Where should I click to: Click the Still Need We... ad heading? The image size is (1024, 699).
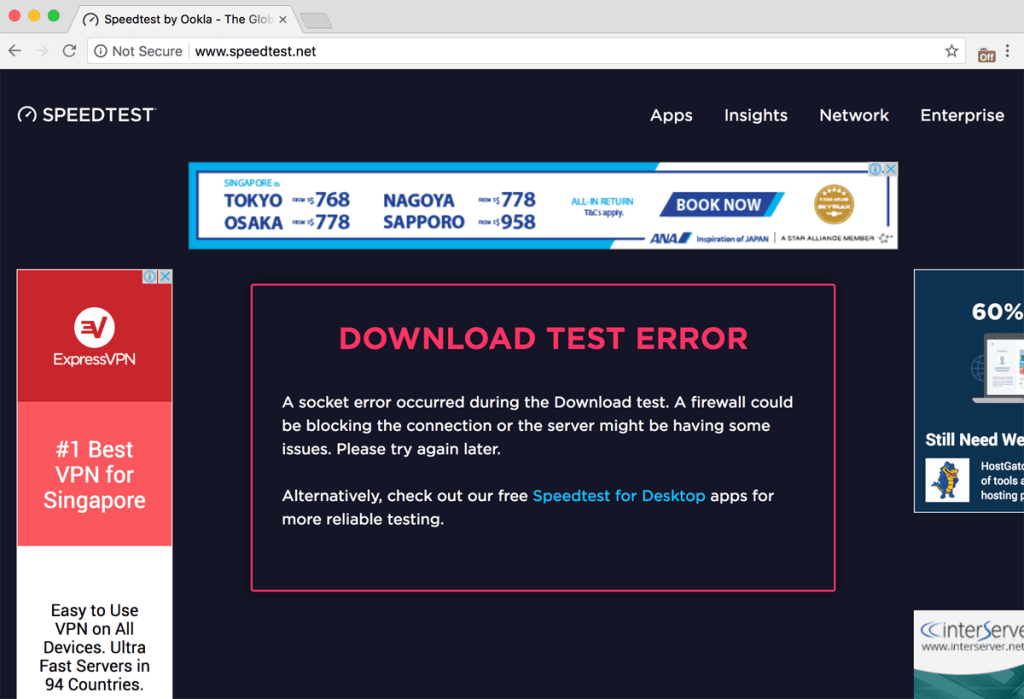974,440
